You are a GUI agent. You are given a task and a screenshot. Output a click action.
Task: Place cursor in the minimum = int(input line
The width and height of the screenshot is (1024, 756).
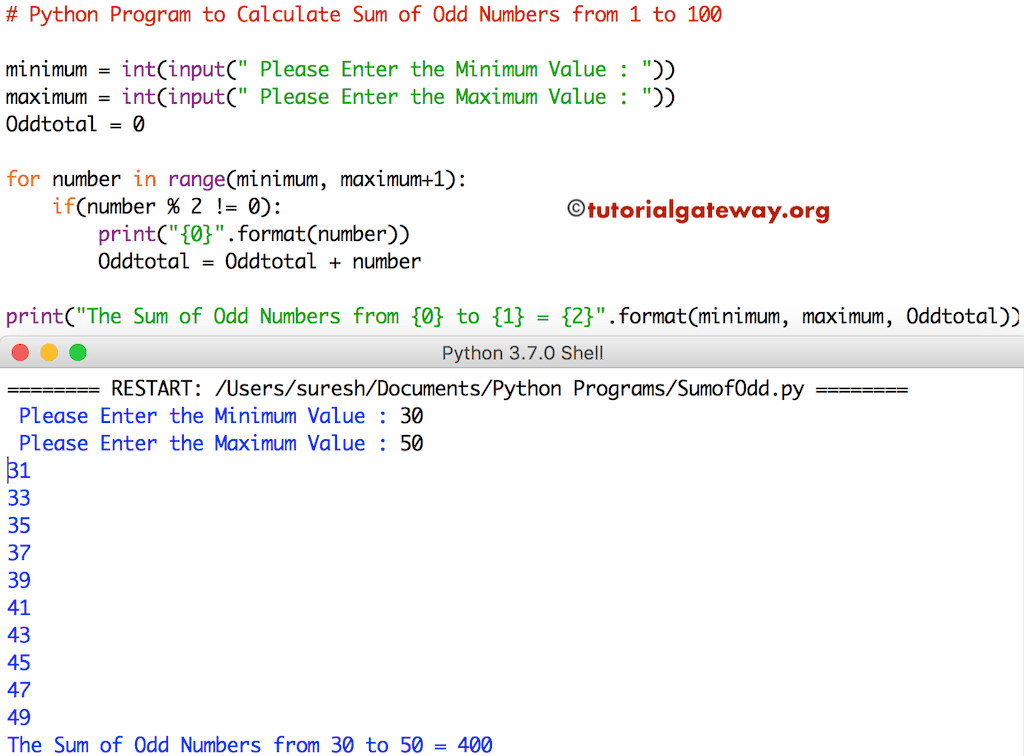(340, 69)
